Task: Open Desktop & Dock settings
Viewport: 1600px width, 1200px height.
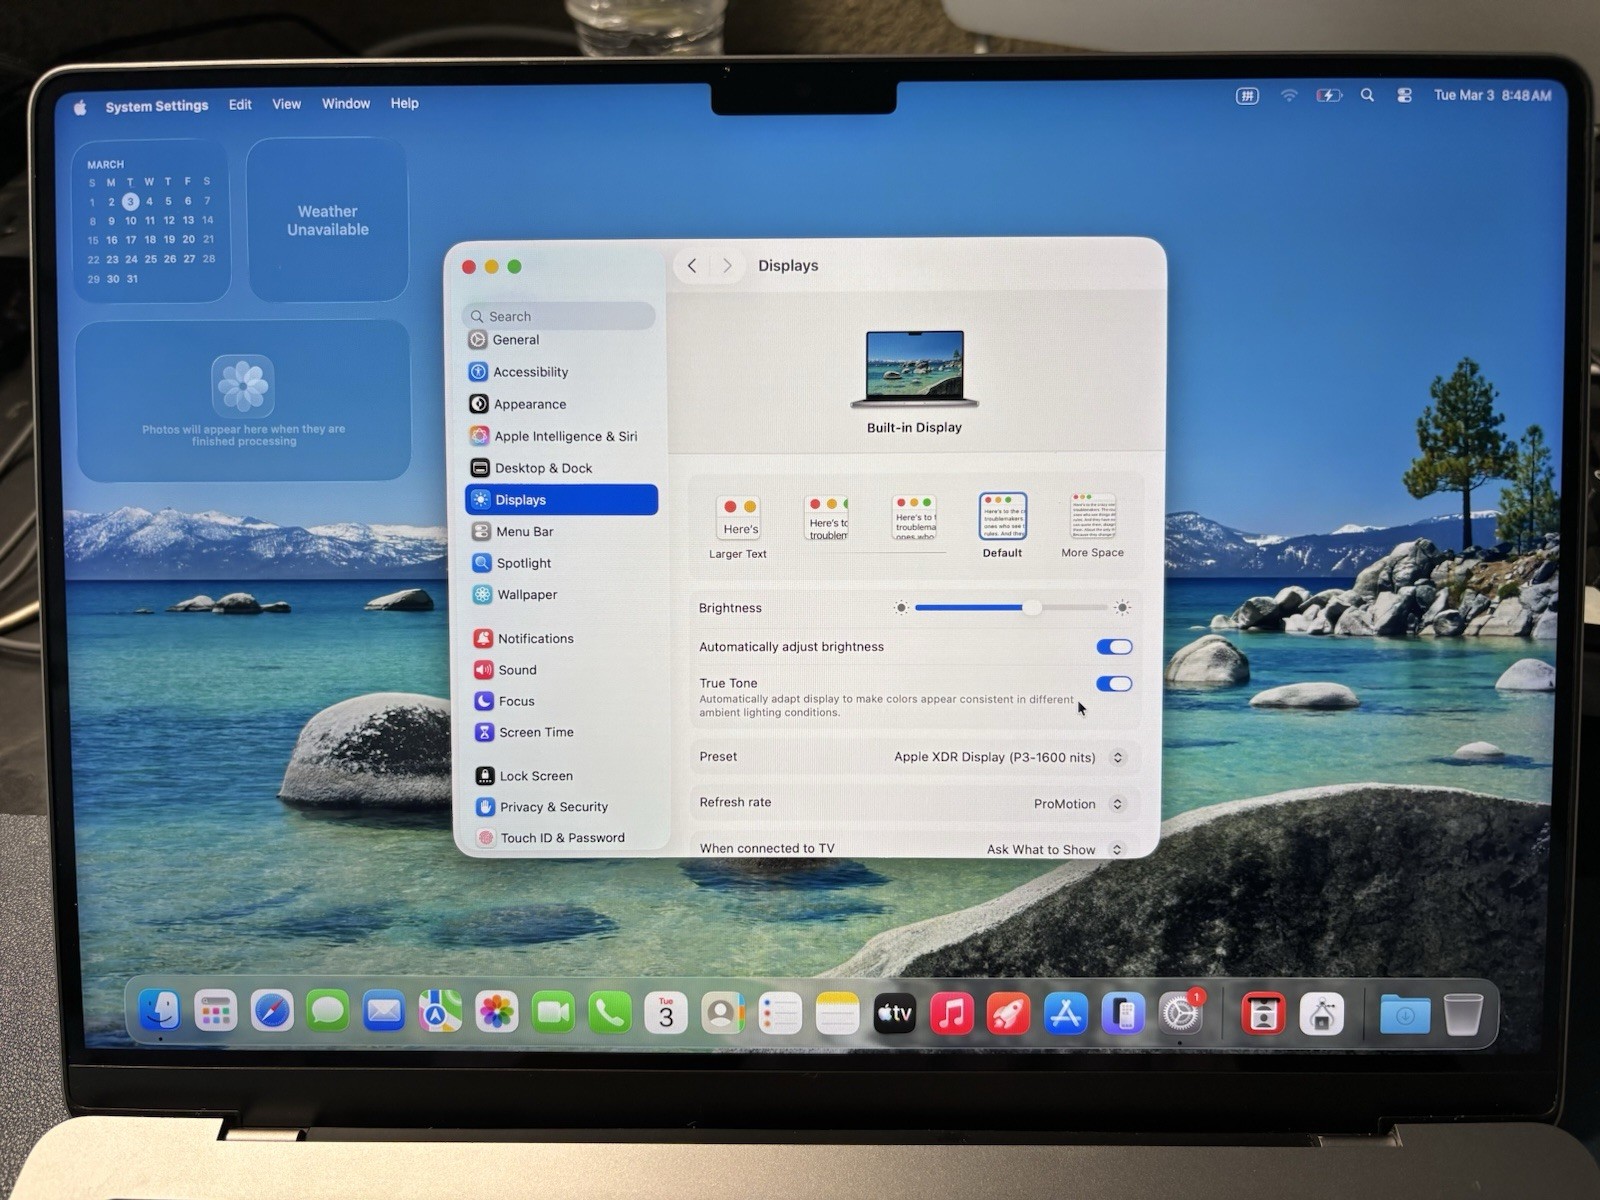Action: (560, 468)
